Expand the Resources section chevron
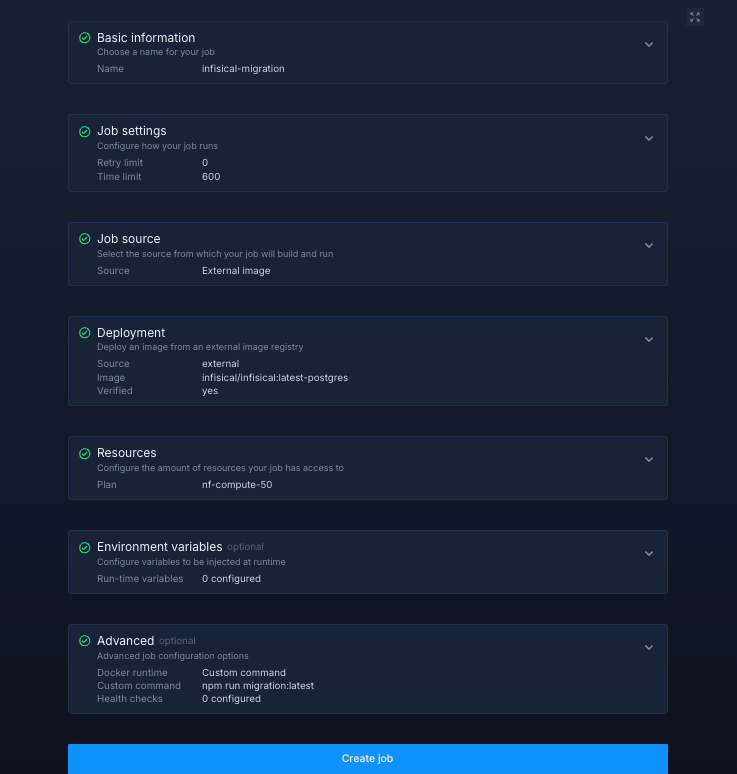 [x=648, y=460]
